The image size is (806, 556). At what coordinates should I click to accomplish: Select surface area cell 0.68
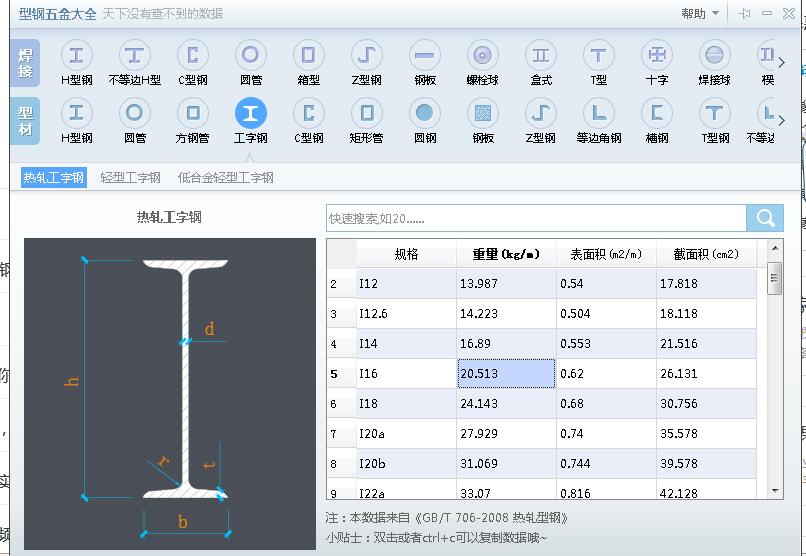point(606,403)
